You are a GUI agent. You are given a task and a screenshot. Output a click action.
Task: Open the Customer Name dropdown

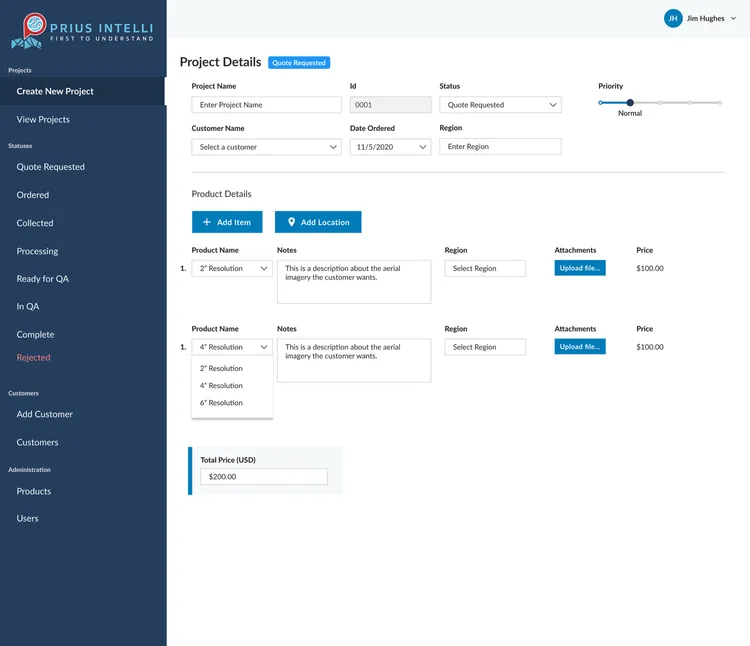266,147
